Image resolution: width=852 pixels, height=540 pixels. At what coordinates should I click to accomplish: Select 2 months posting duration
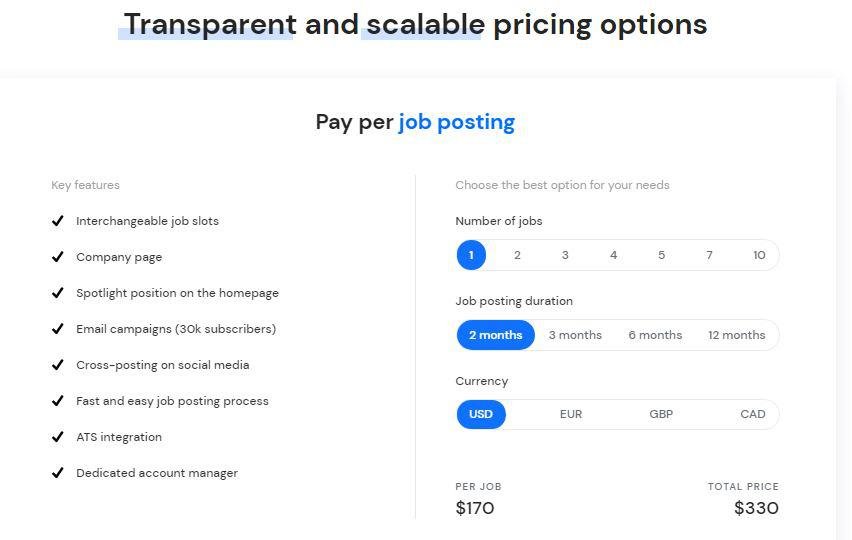[x=496, y=335]
